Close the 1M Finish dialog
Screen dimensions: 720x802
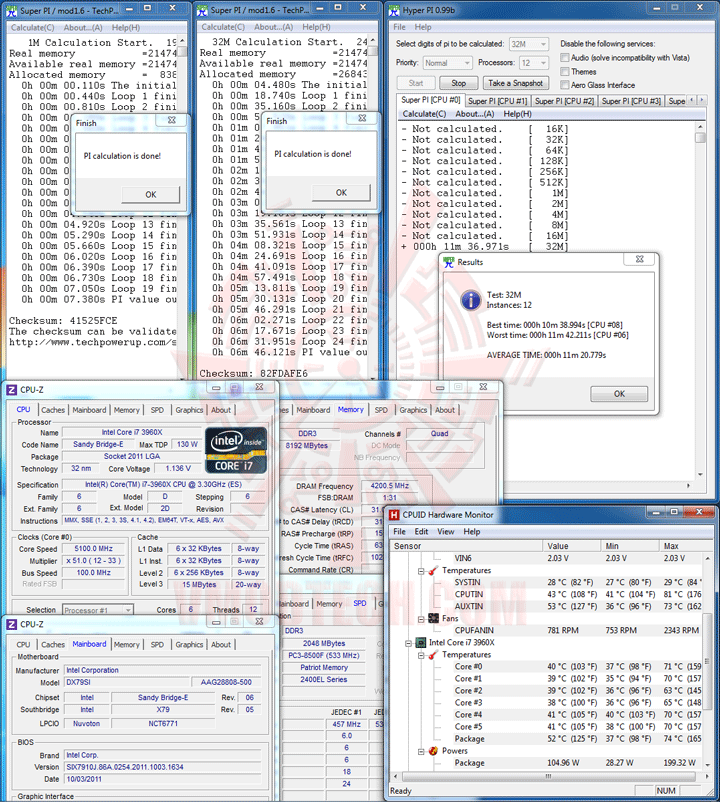pos(172,120)
